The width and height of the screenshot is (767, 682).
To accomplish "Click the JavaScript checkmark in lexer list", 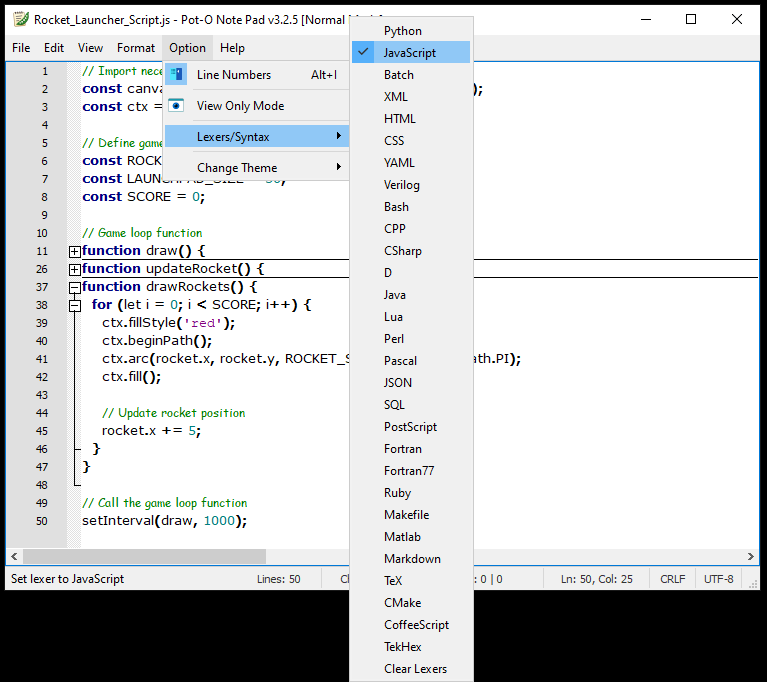I will point(363,52).
